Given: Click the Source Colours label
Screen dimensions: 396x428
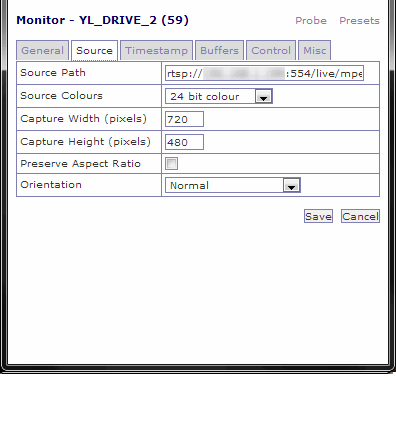Looking at the screenshot, I should pyautogui.click(x=61, y=96).
